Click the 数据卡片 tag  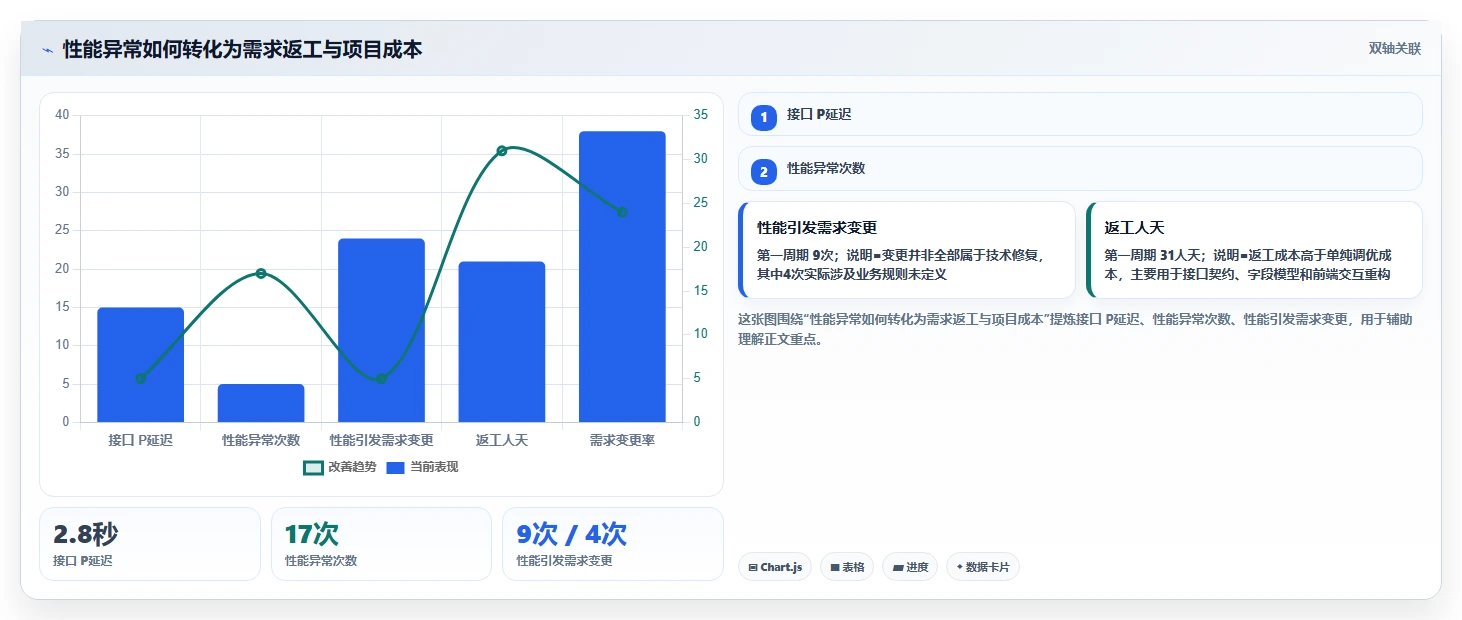(983, 567)
